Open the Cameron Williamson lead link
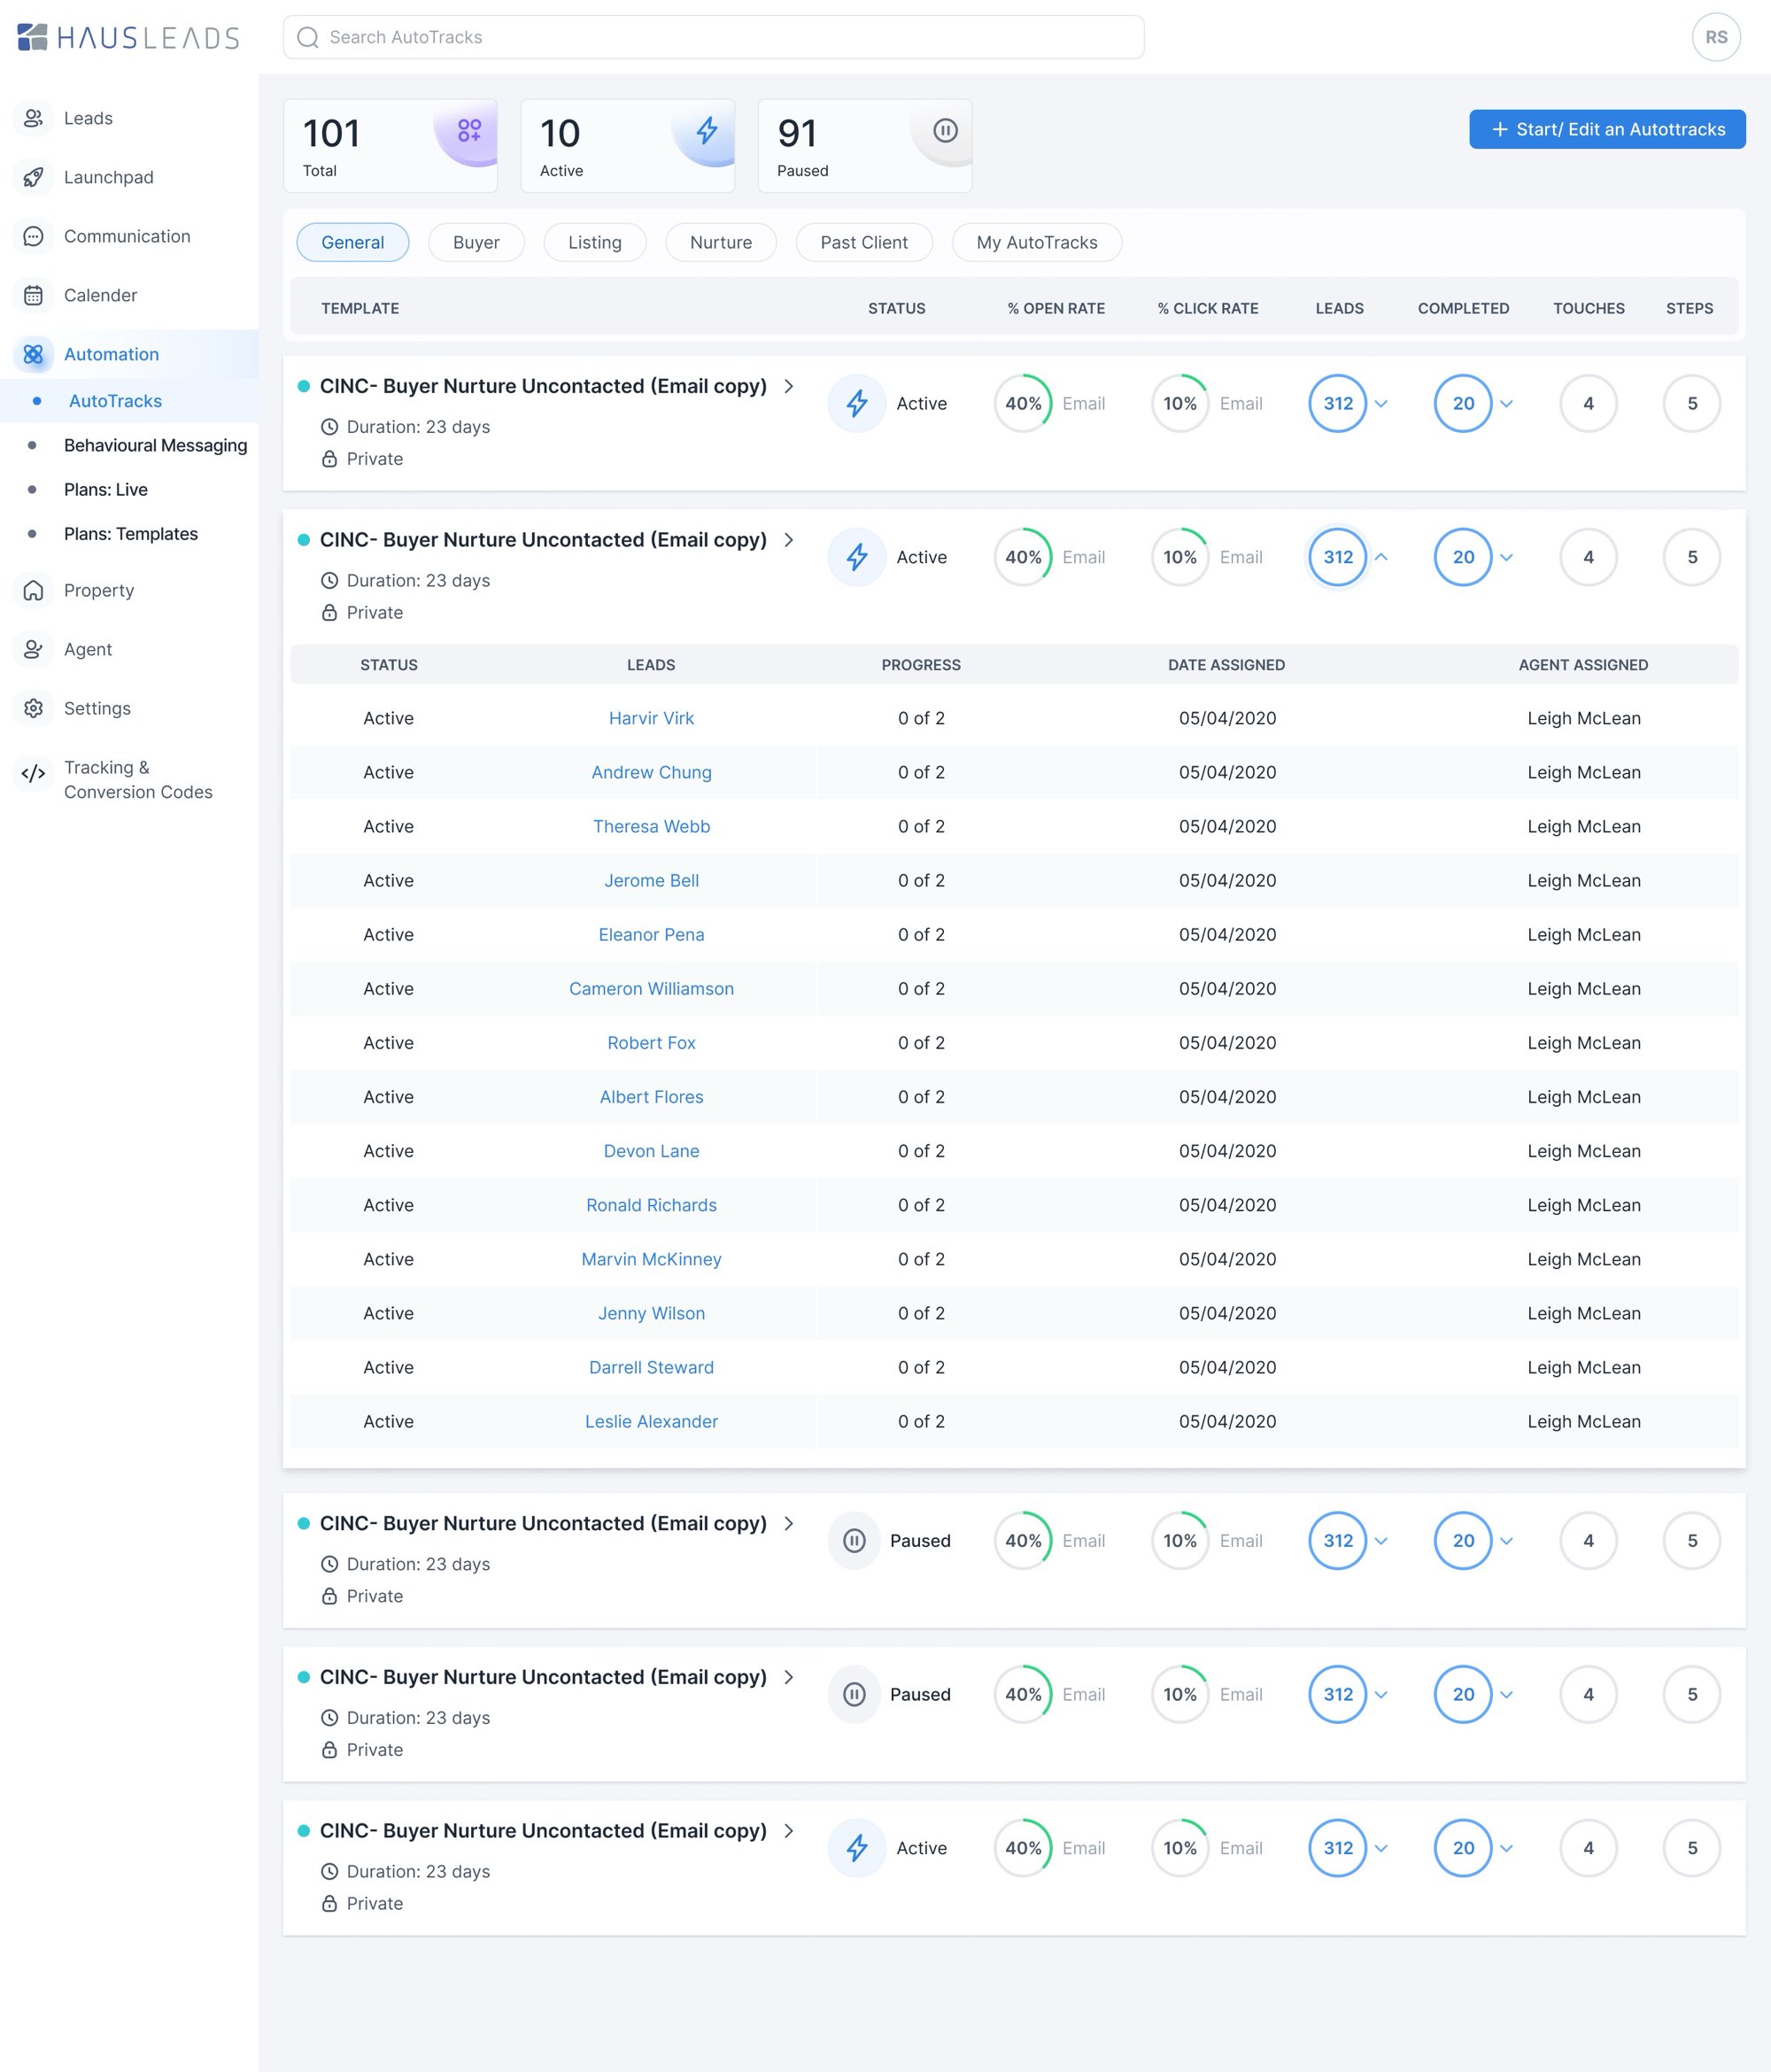The width and height of the screenshot is (1771, 2072). pos(651,988)
